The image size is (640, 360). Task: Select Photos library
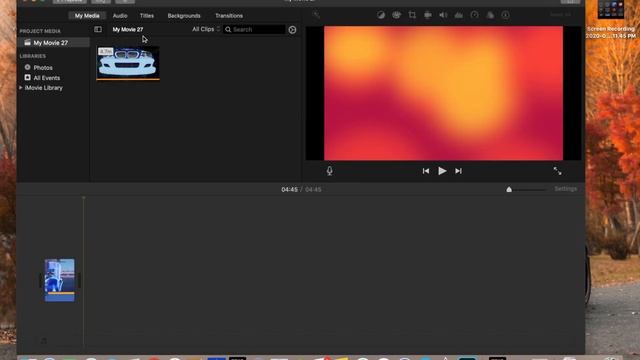43,68
